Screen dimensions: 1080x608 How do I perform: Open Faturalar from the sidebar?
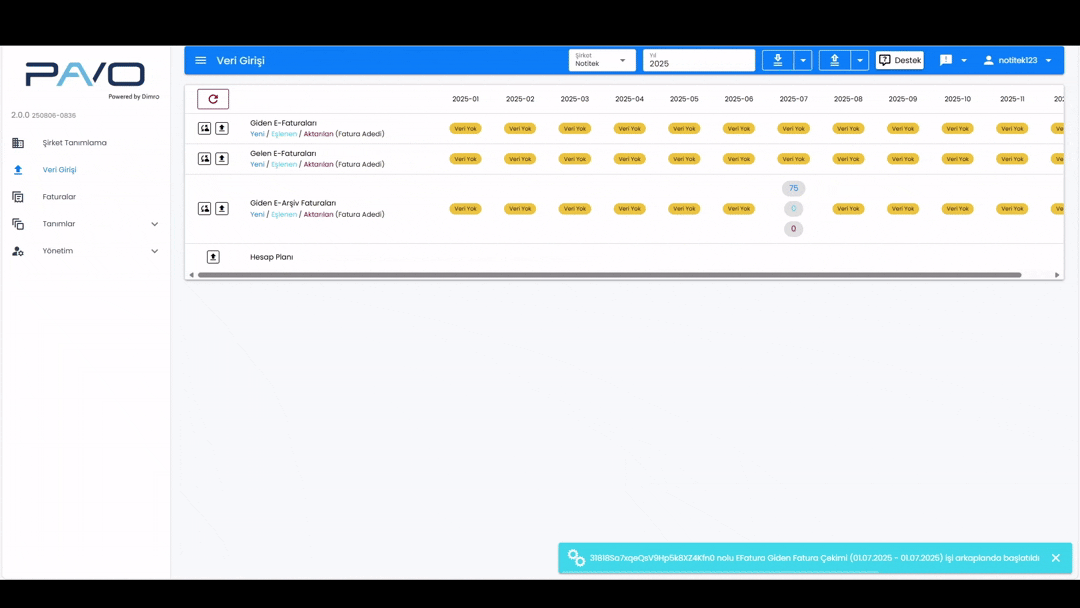coord(59,197)
